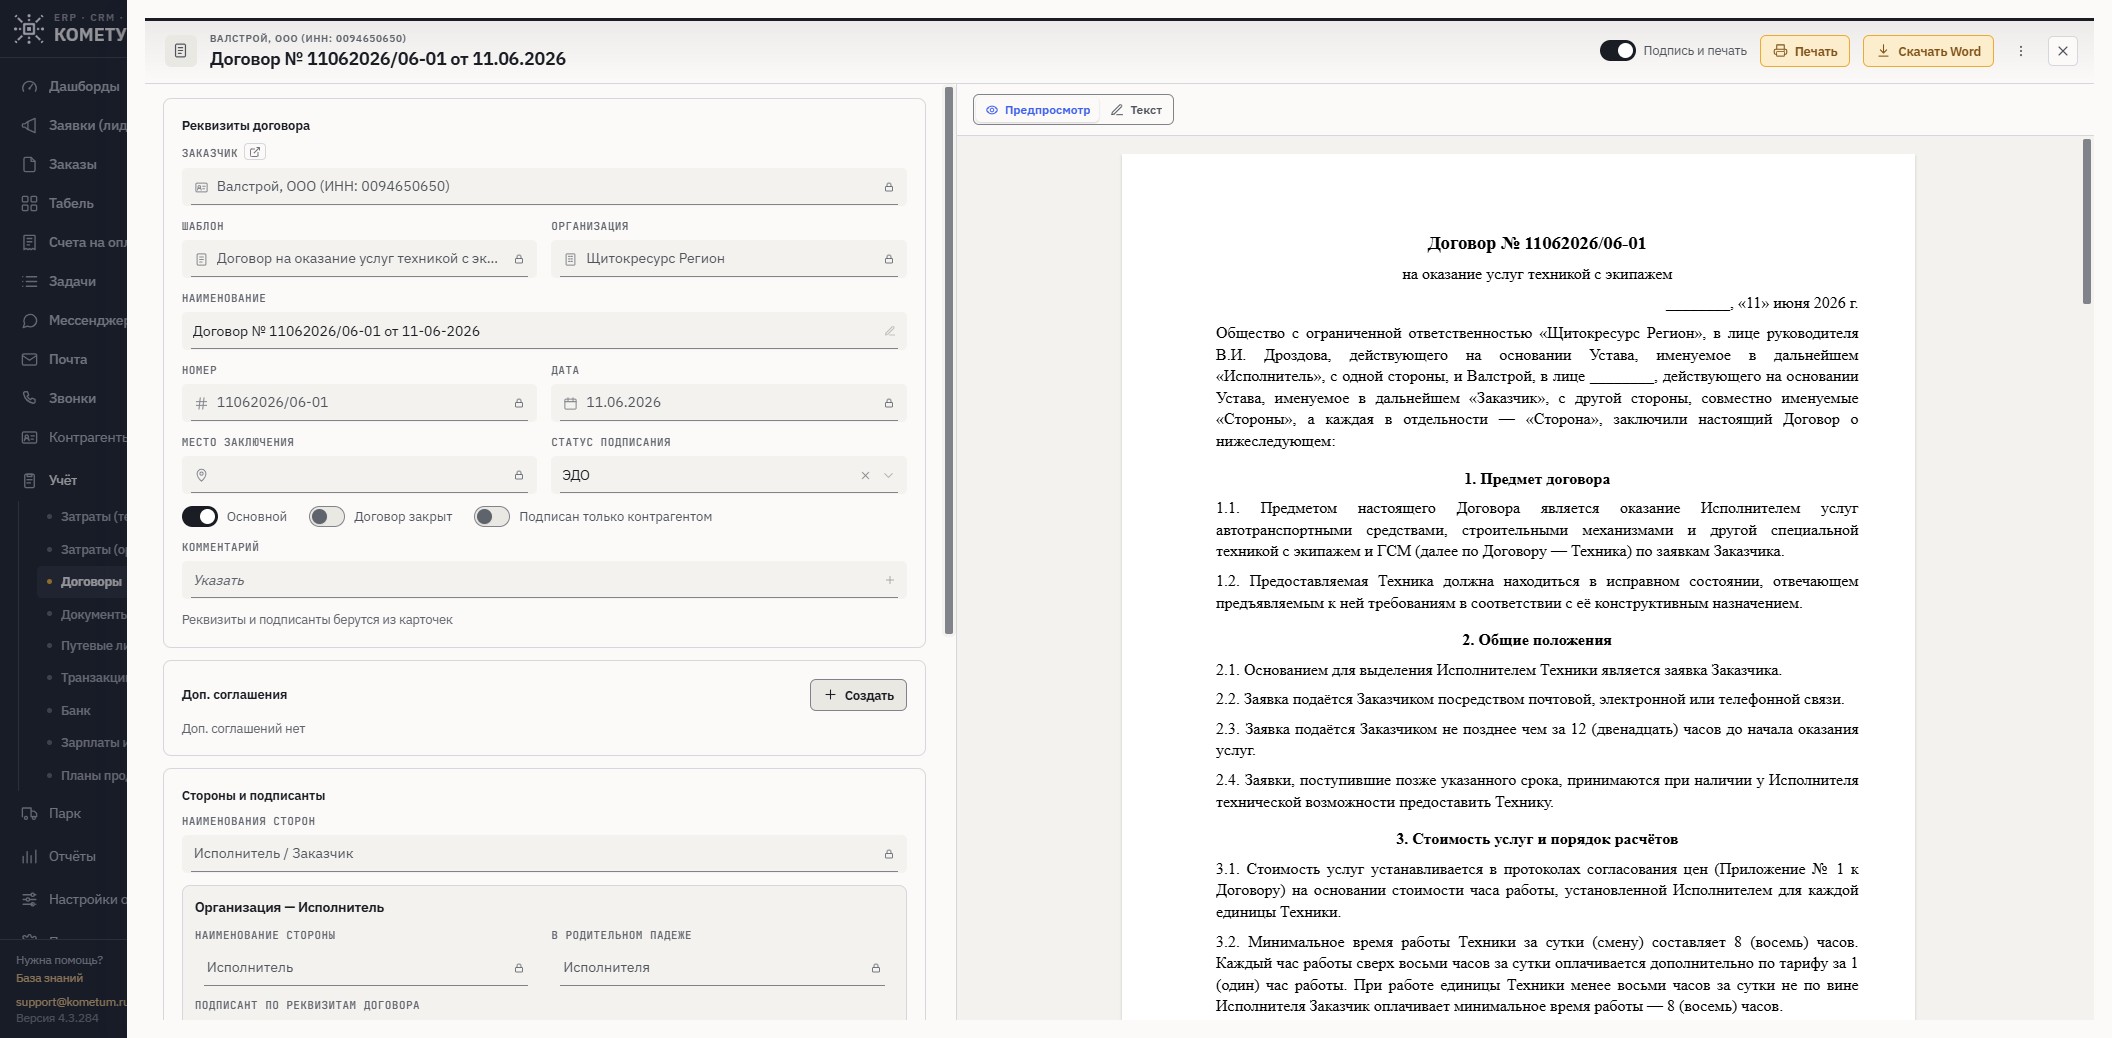Viewport: 2112px width, 1038px height.
Task: Collapse the Учёт sidebar section
Action: tap(63, 480)
